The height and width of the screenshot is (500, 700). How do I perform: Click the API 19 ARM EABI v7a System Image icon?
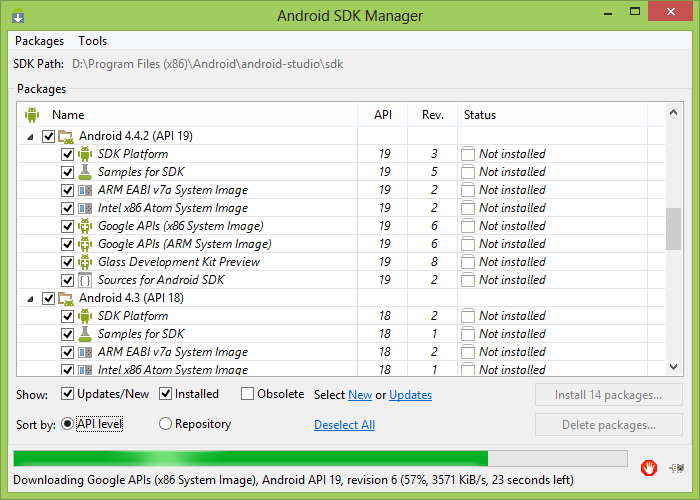click(85, 190)
